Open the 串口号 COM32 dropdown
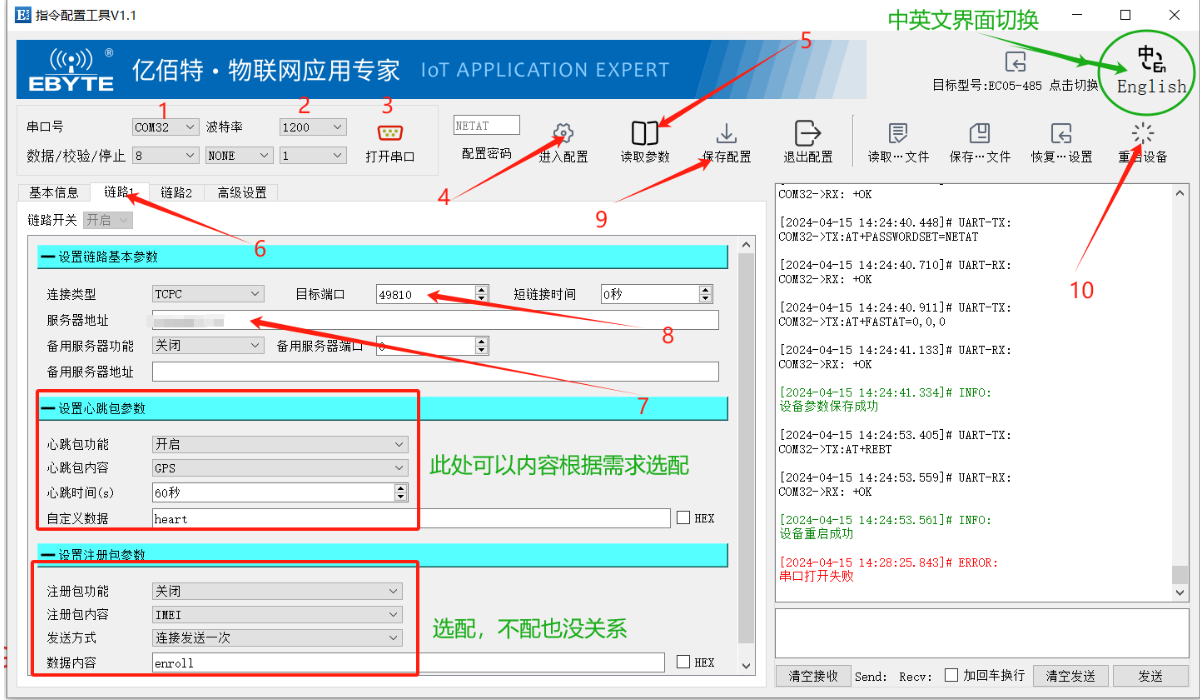1200x700 pixels. coord(165,127)
